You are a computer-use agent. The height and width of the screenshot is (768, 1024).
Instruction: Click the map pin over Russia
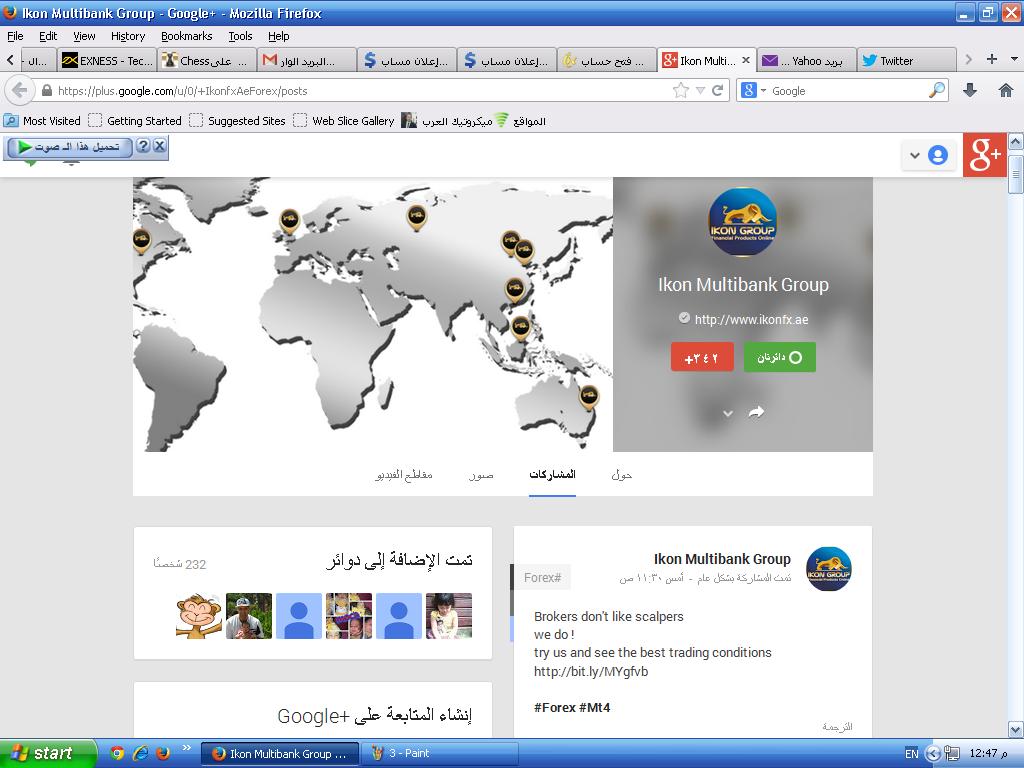click(417, 217)
